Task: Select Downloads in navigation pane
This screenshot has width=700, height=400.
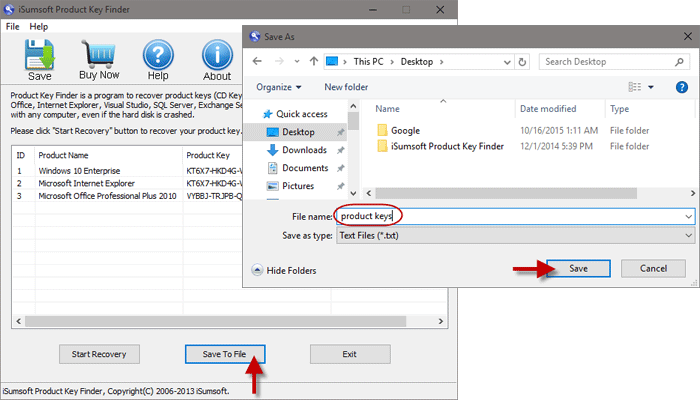Action: [x=296, y=150]
